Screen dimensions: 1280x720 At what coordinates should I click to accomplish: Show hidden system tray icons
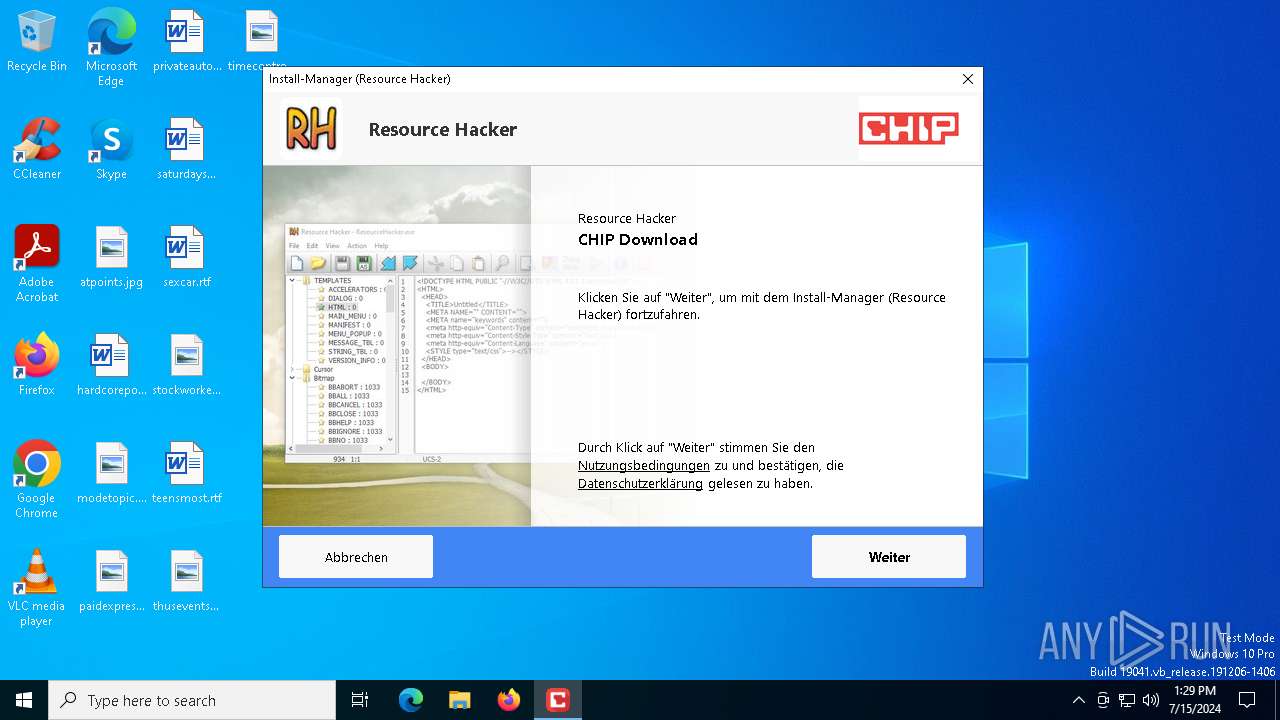pos(1078,700)
